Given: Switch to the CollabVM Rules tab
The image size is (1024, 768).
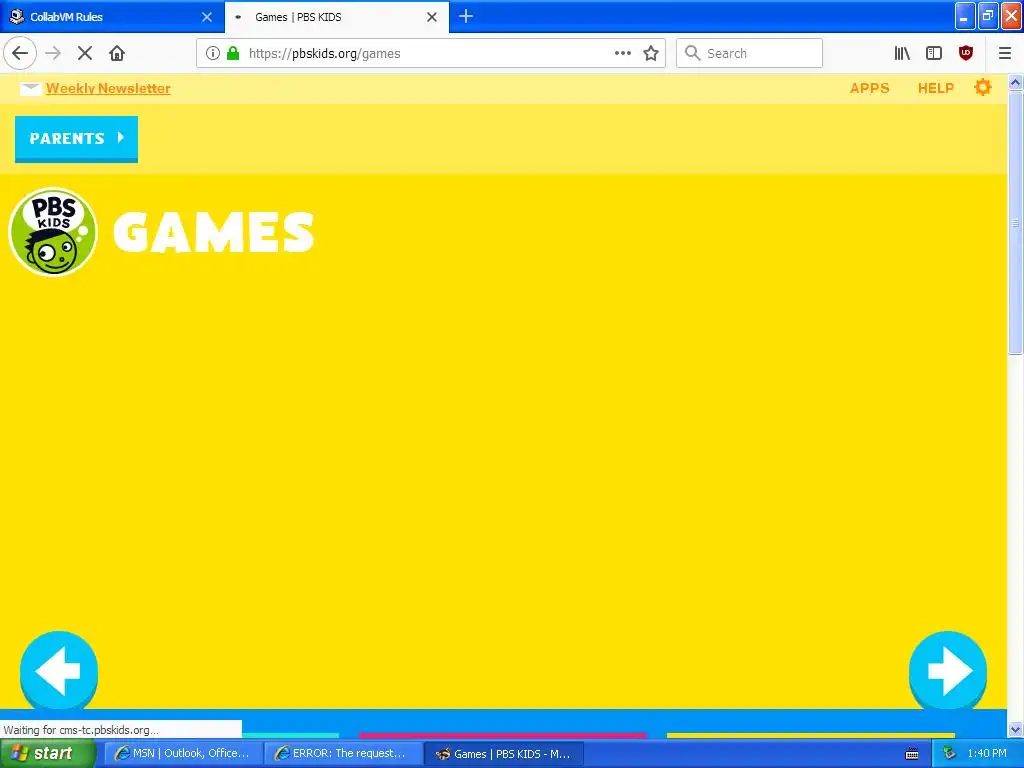Looking at the screenshot, I should tap(112, 16).
